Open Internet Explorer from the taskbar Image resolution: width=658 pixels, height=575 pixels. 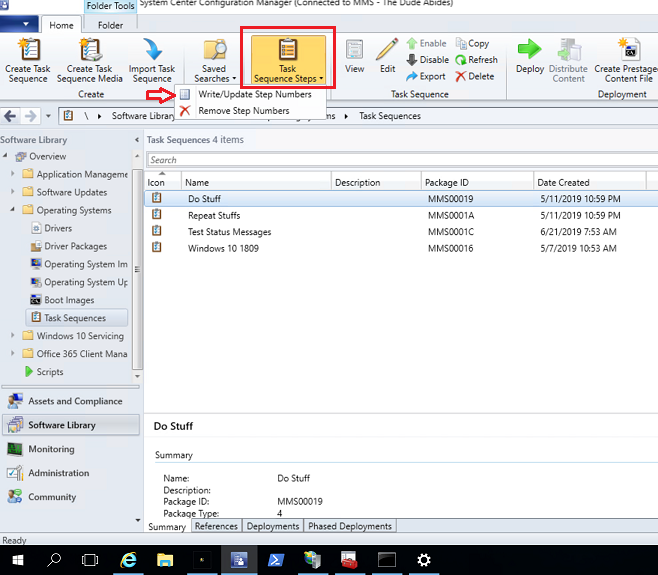point(128,560)
